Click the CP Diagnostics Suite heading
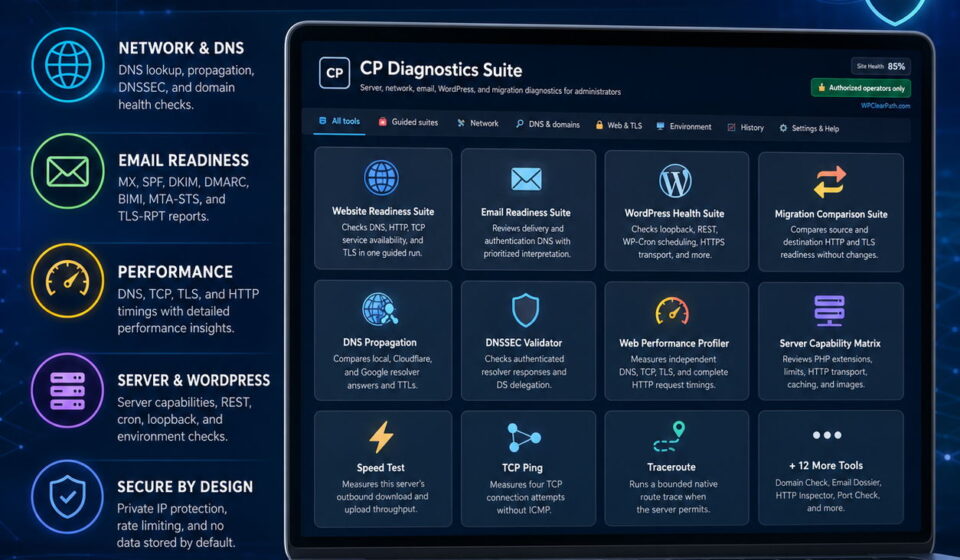The image size is (960, 560). click(441, 69)
